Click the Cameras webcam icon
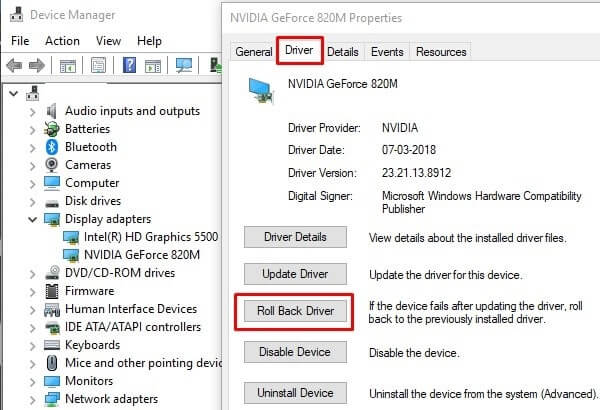Viewport: 600px width, 410px height. (52, 165)
